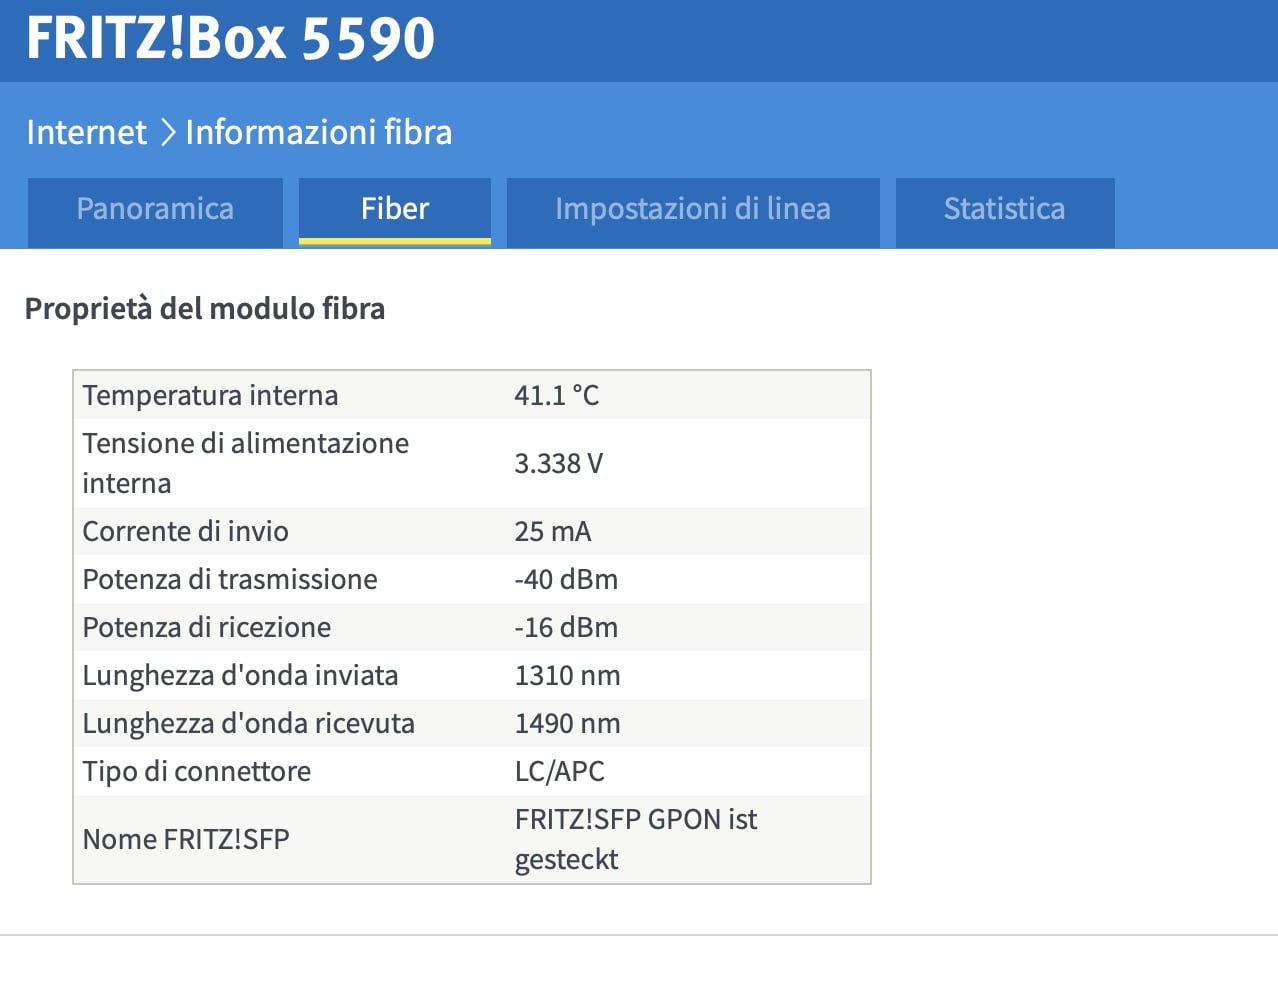
Task: Select the 41.1 °C temperature value
Action: (x=557, y=395)
